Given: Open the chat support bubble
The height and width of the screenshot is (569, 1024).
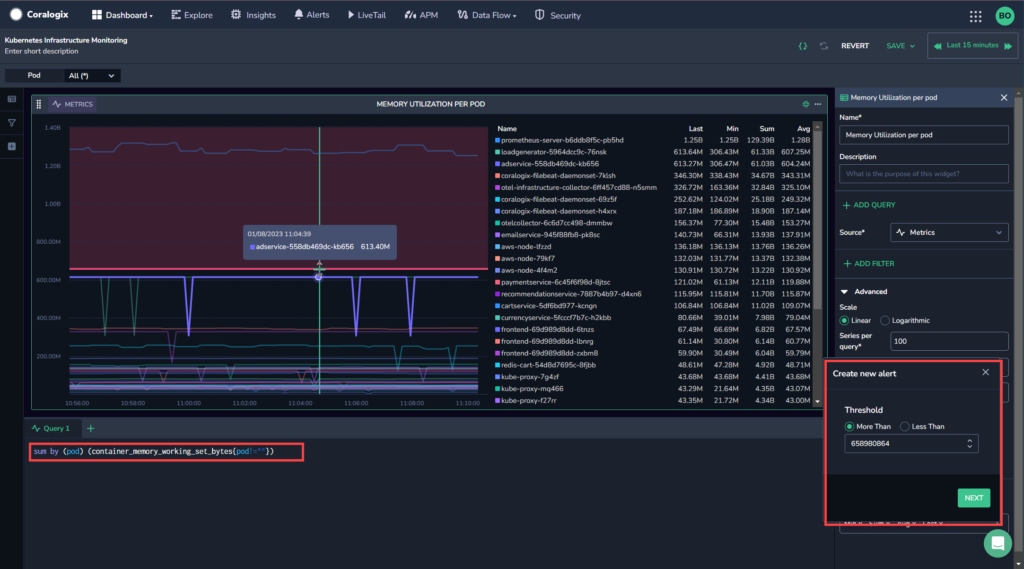Looking at the screenshot, I should click(x=997, y=544).
